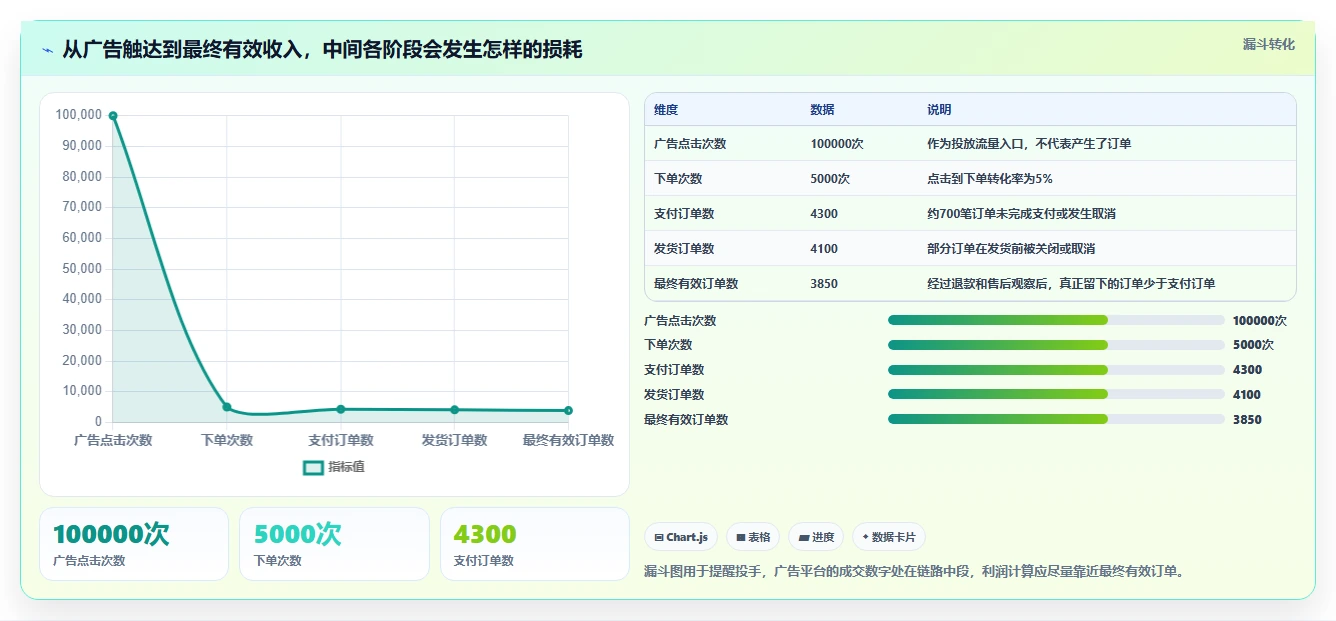Open the 100000次 广告点击次数 summary card

(x=134, y=544)
